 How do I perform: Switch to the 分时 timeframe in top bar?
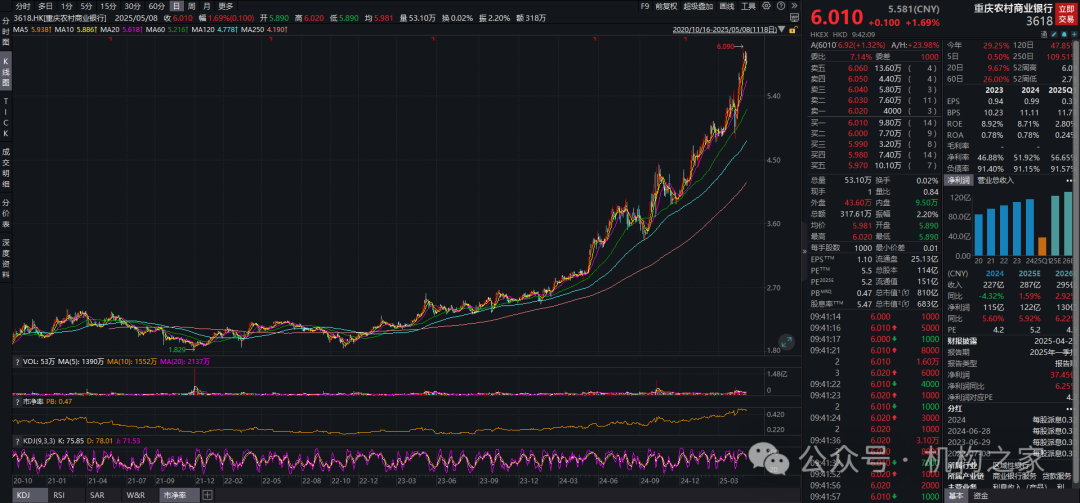point(23,6)
